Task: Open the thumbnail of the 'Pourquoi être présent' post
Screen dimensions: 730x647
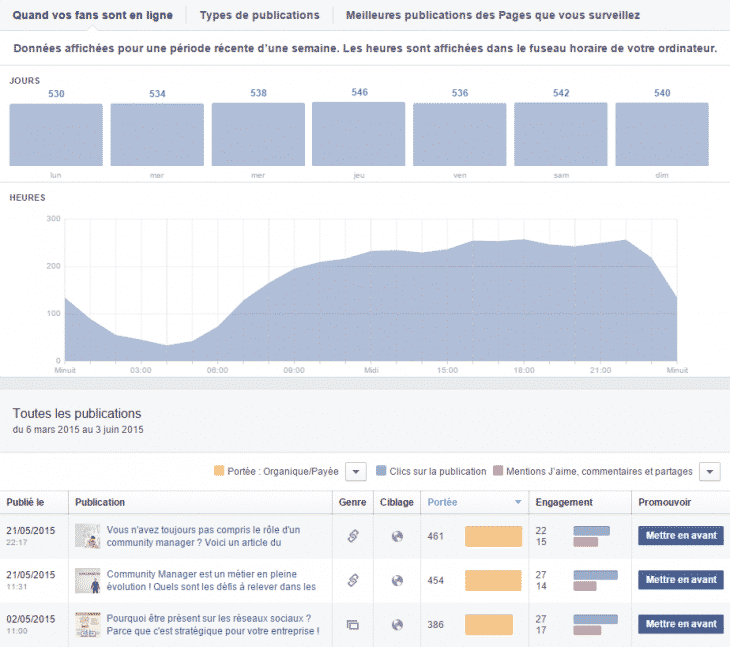Action: click(88, 625)
